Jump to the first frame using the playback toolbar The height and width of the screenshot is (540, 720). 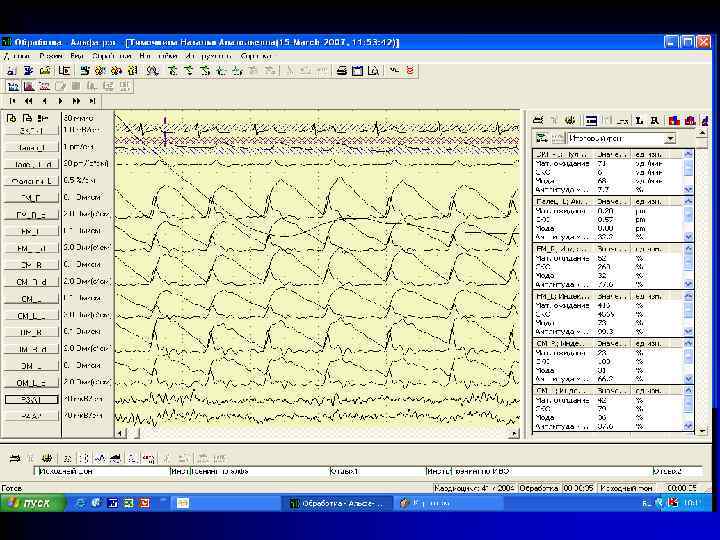pos(13,101)
